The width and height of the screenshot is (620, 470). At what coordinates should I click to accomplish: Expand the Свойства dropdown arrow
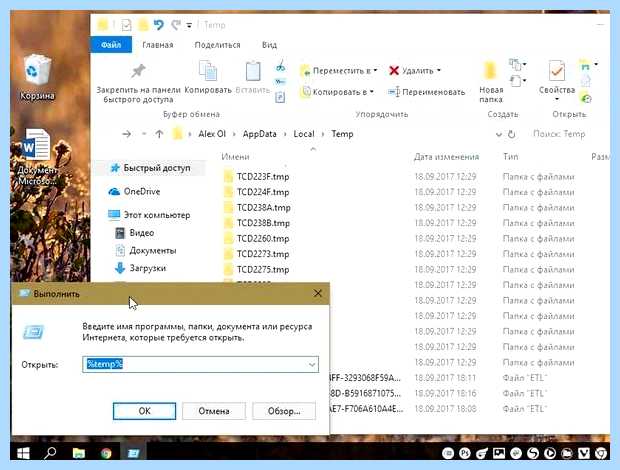pos(556,99)
